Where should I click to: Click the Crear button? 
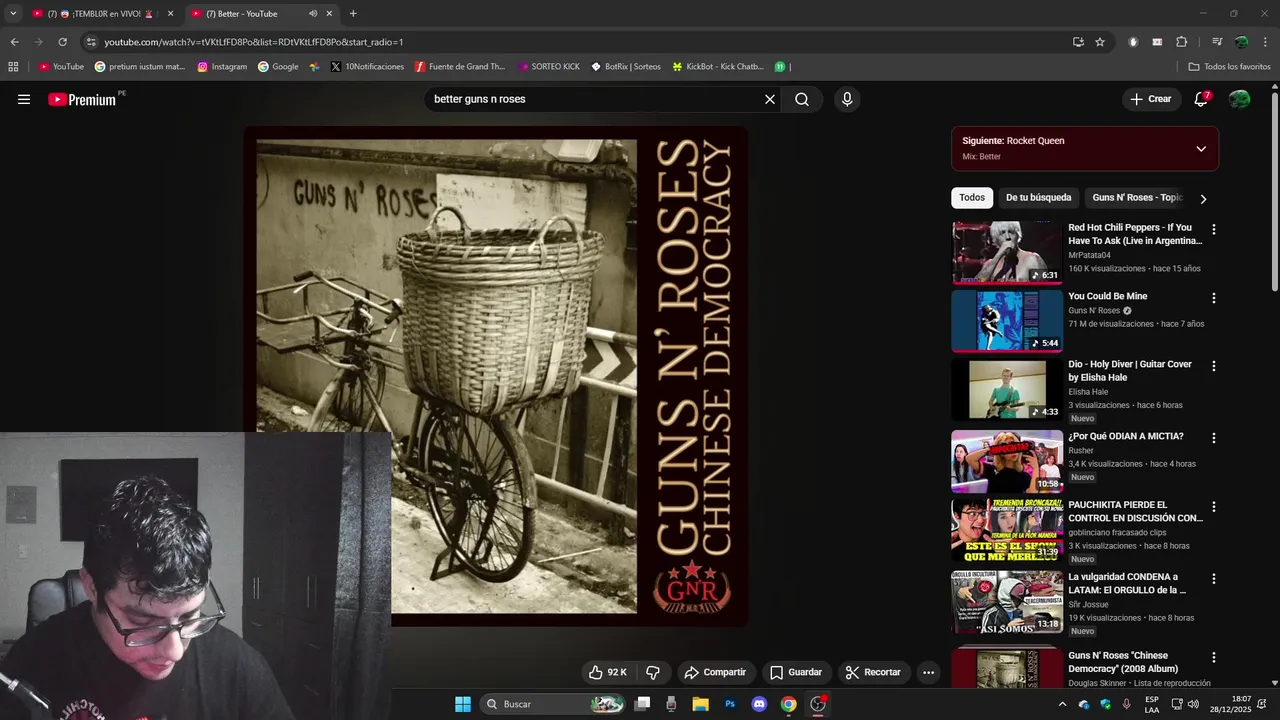pyautogui.click(x=1150, y=99)
